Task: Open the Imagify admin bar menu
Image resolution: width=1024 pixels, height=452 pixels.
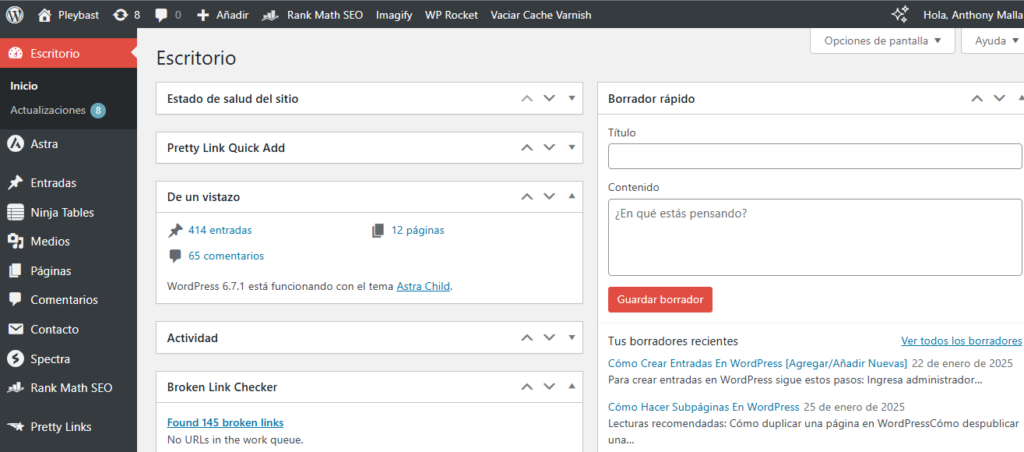Action: 394,14
